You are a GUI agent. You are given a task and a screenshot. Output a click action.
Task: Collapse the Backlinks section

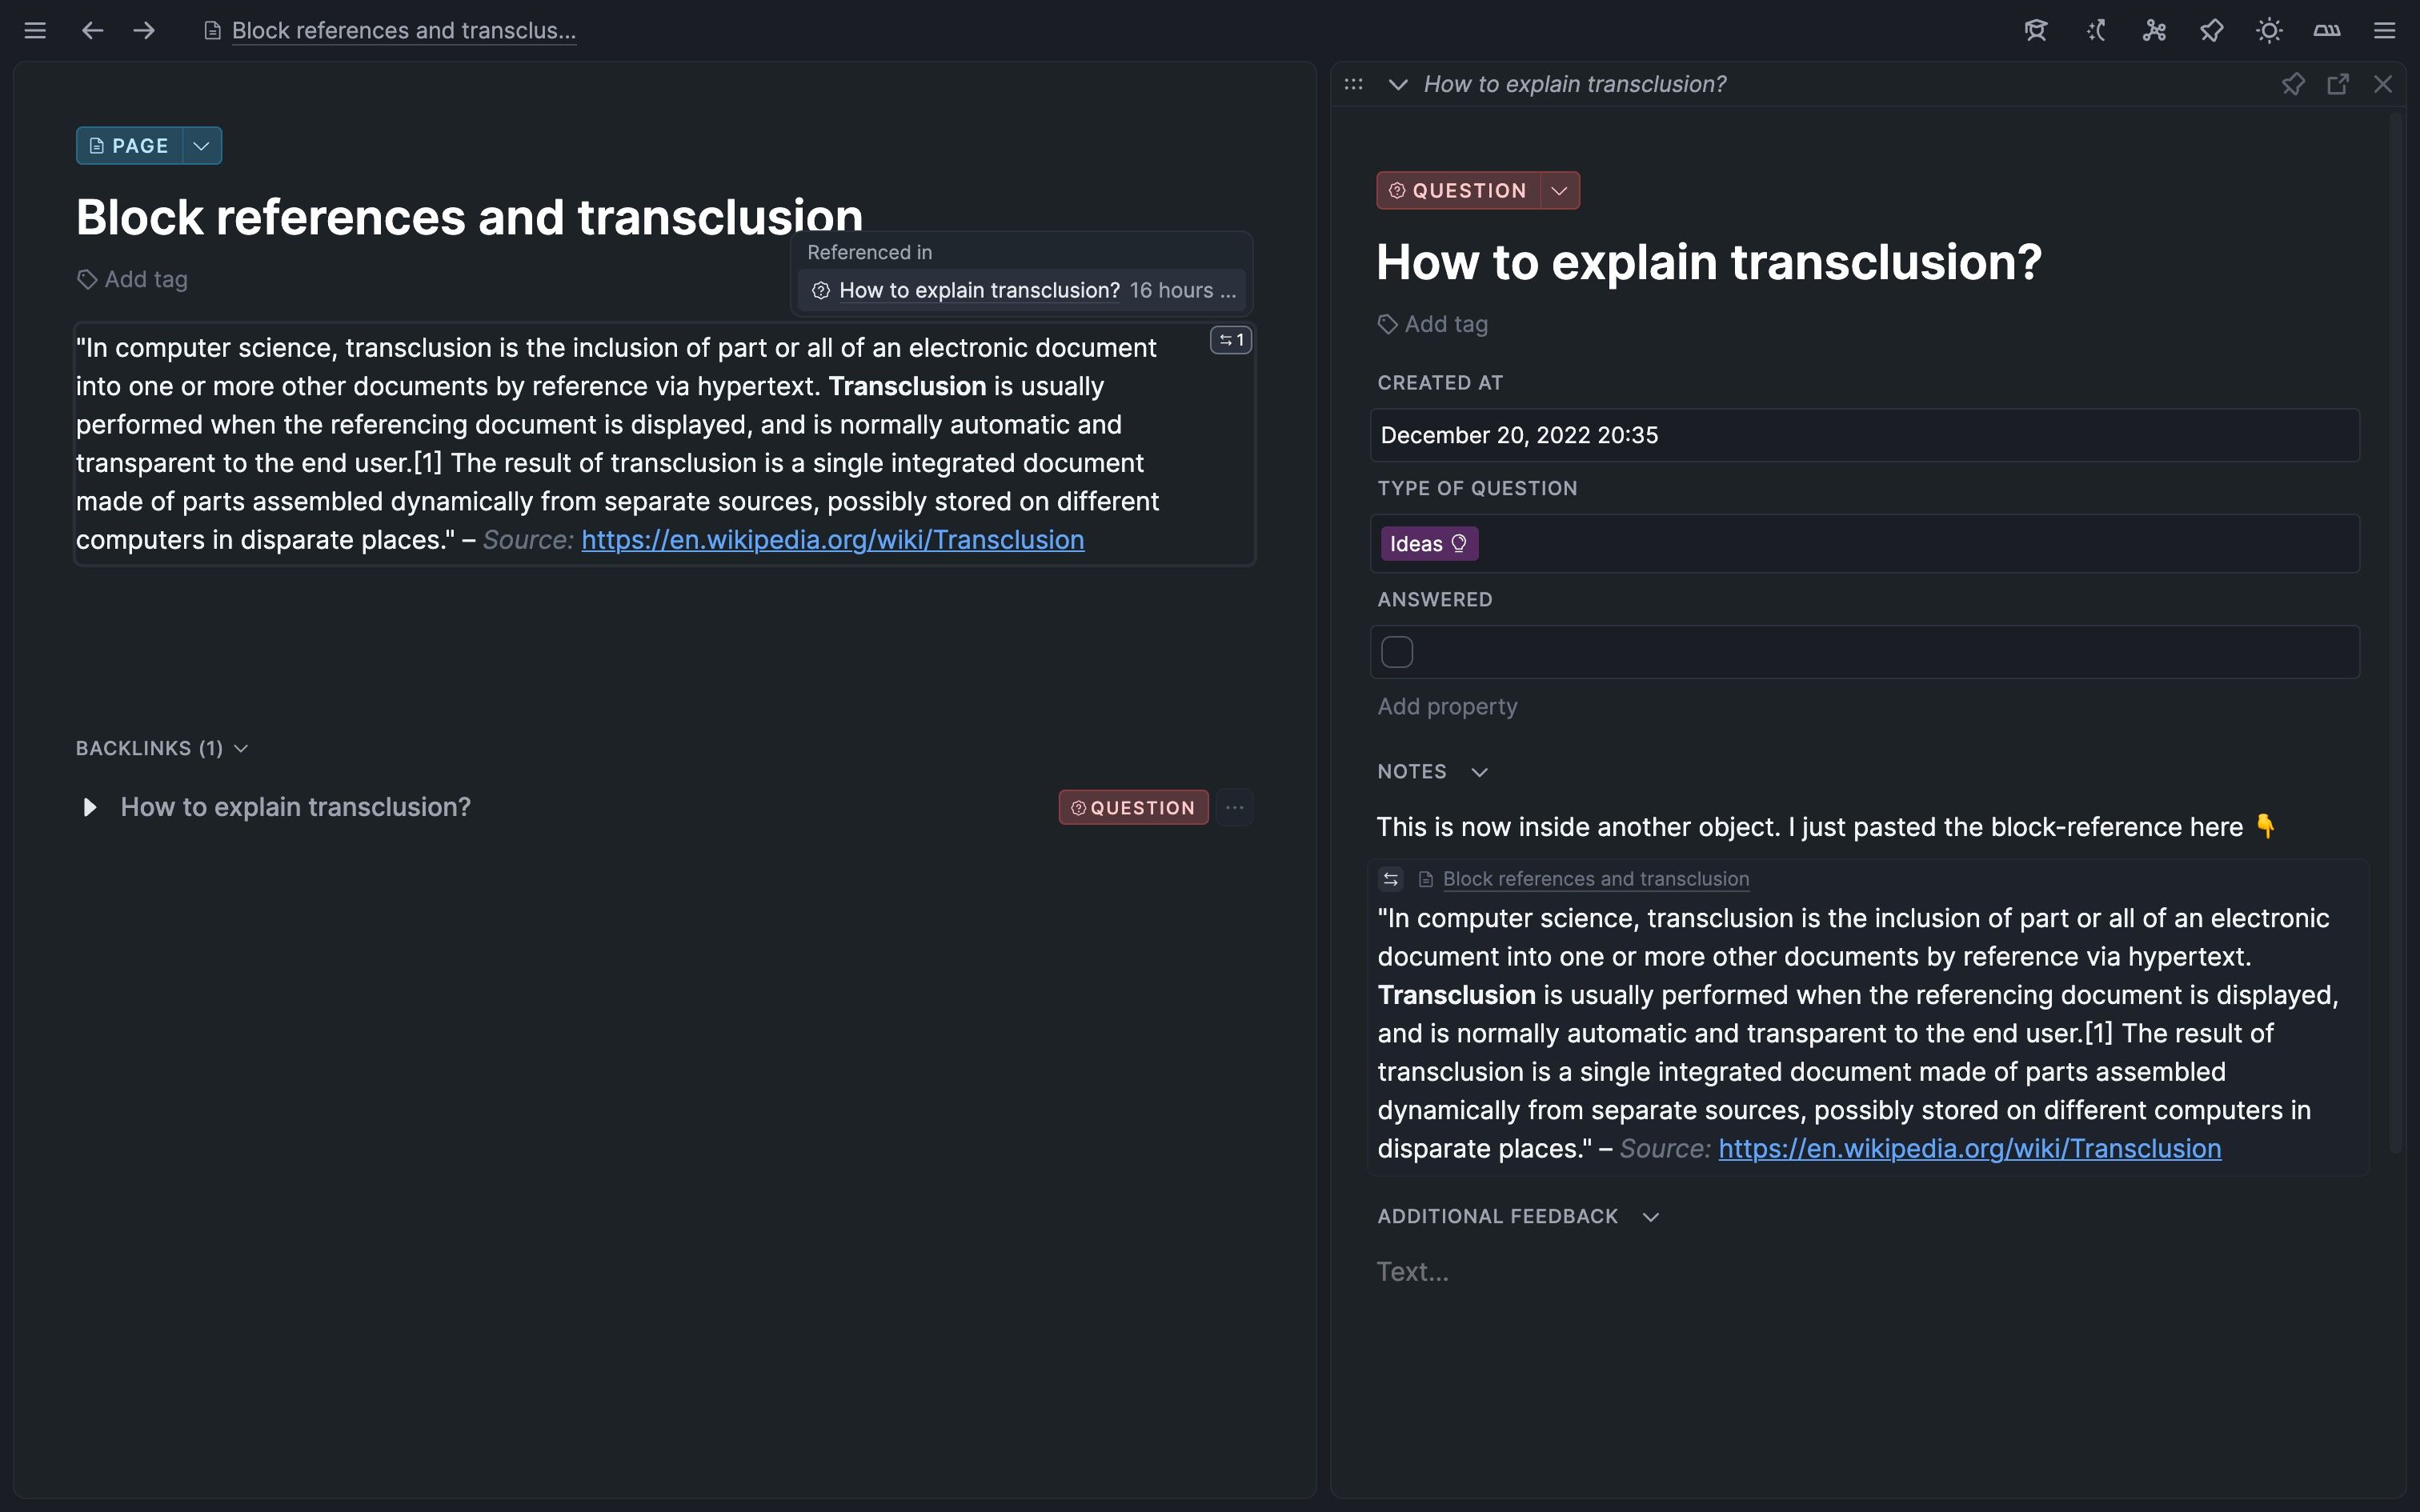pyautogui.click(x=241, y=747)
